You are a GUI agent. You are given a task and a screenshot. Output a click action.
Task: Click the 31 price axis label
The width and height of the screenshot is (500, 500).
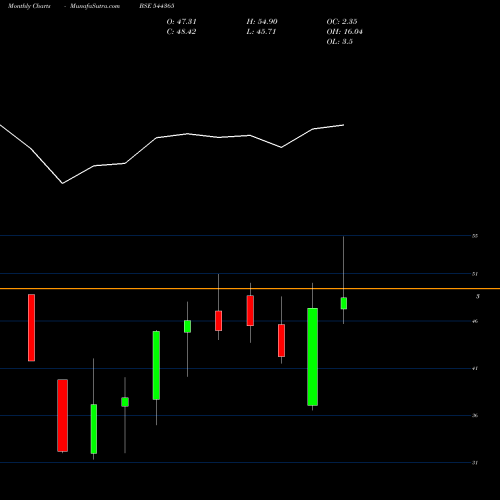pyautogui.click(x=475, y=463)
